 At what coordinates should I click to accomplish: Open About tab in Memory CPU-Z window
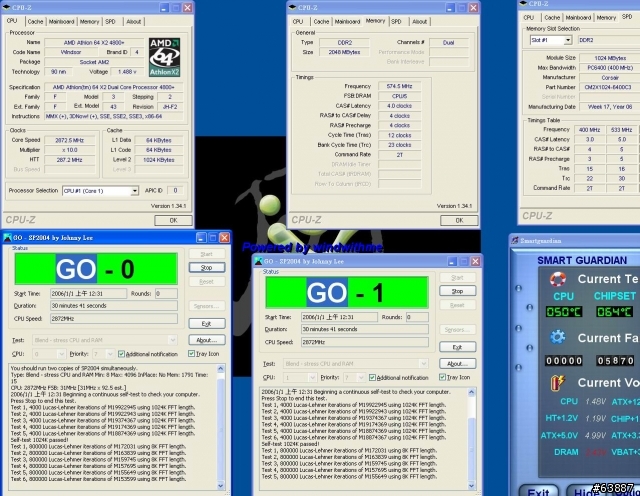(x=419, y=22)
